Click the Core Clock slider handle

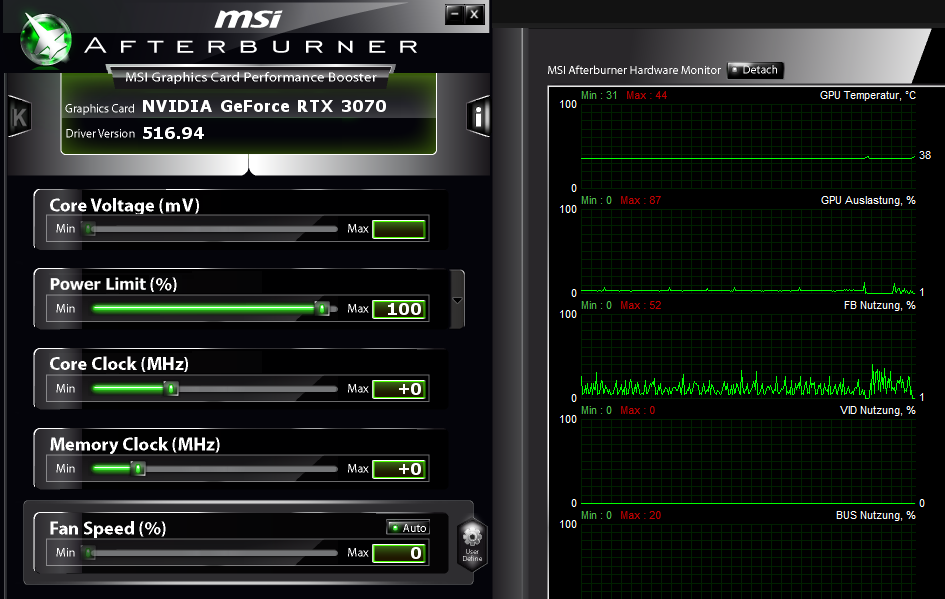tap(172, 389)
